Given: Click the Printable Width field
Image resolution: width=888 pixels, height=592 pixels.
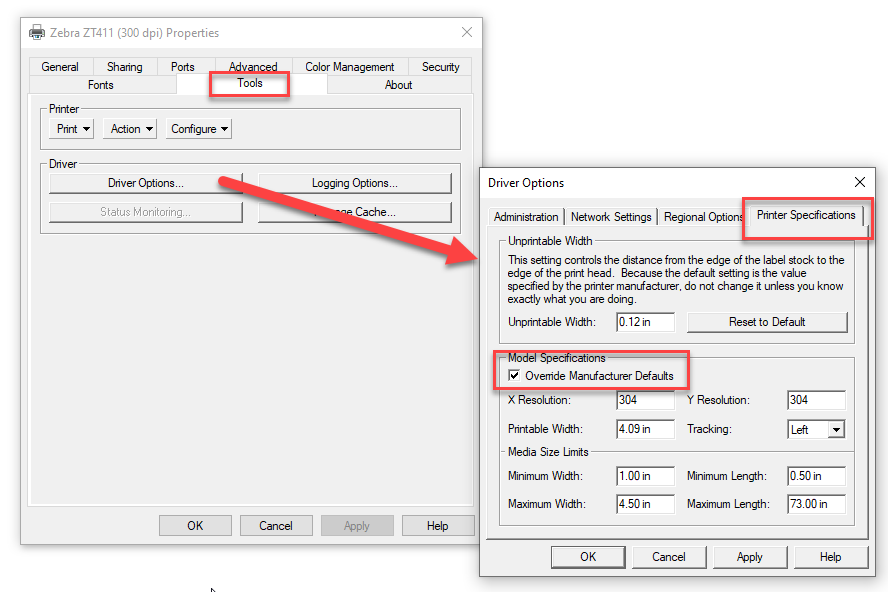Looking at the screenshot, I should point(646,429).
